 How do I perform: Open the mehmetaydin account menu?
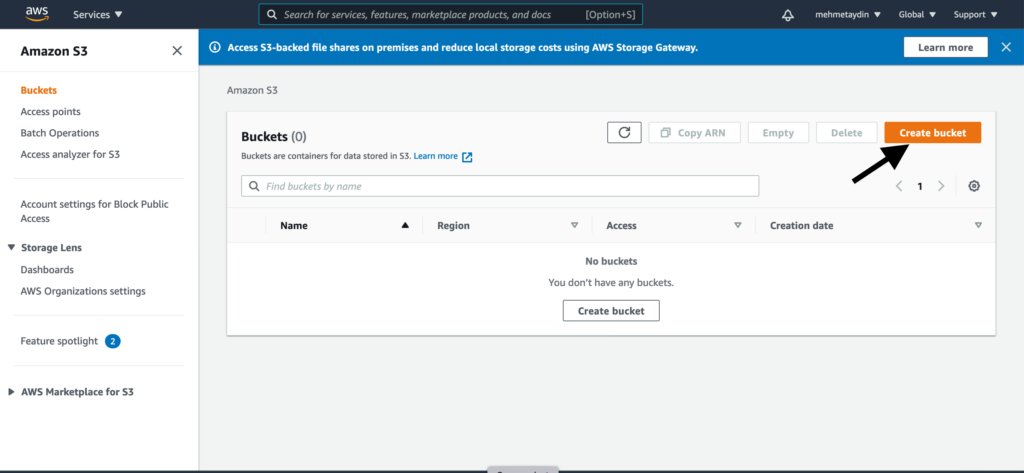[x=849, y=14]
